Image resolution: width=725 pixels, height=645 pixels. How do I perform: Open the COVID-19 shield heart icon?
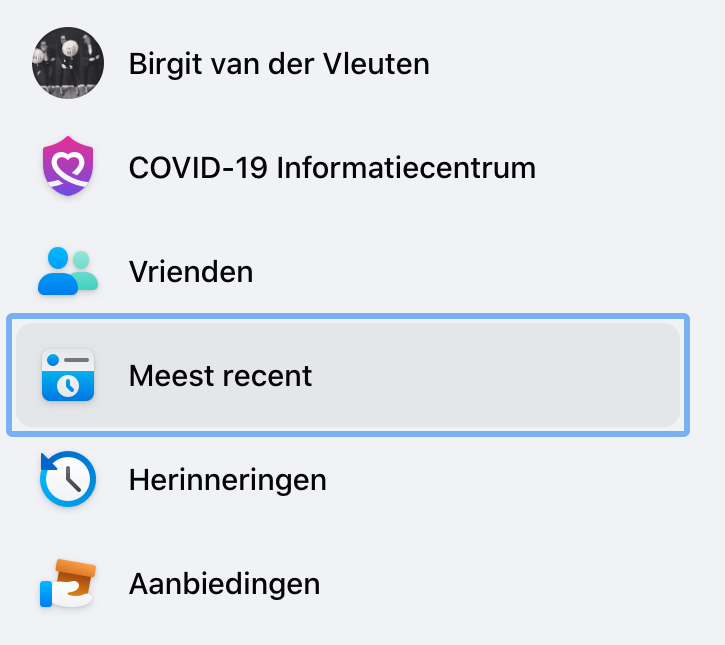tap(68, 166)
